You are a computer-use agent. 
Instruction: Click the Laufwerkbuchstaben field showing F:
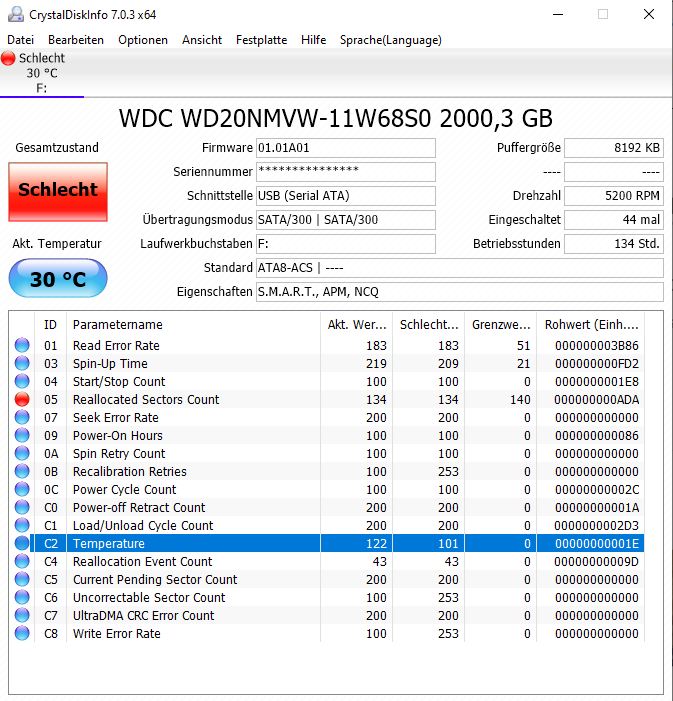346,244
